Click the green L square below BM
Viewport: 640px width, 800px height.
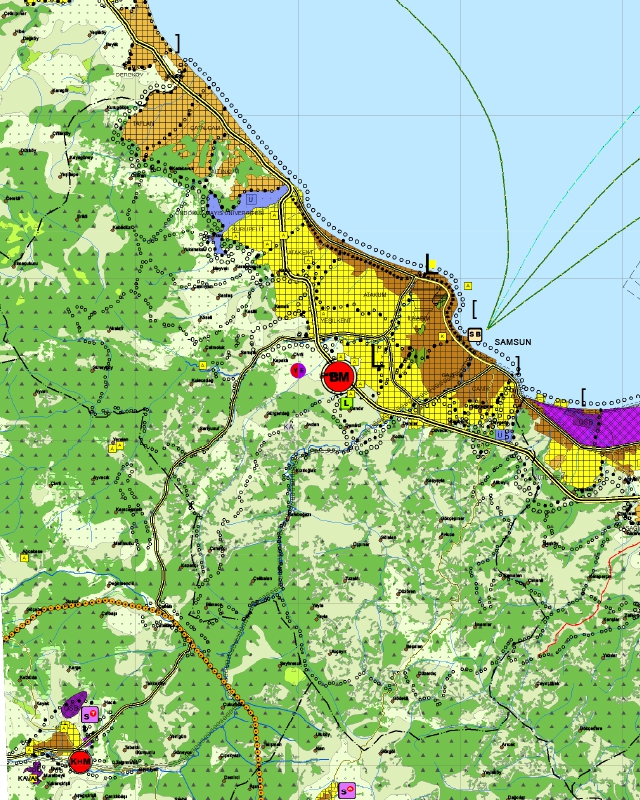click(347, 402)
